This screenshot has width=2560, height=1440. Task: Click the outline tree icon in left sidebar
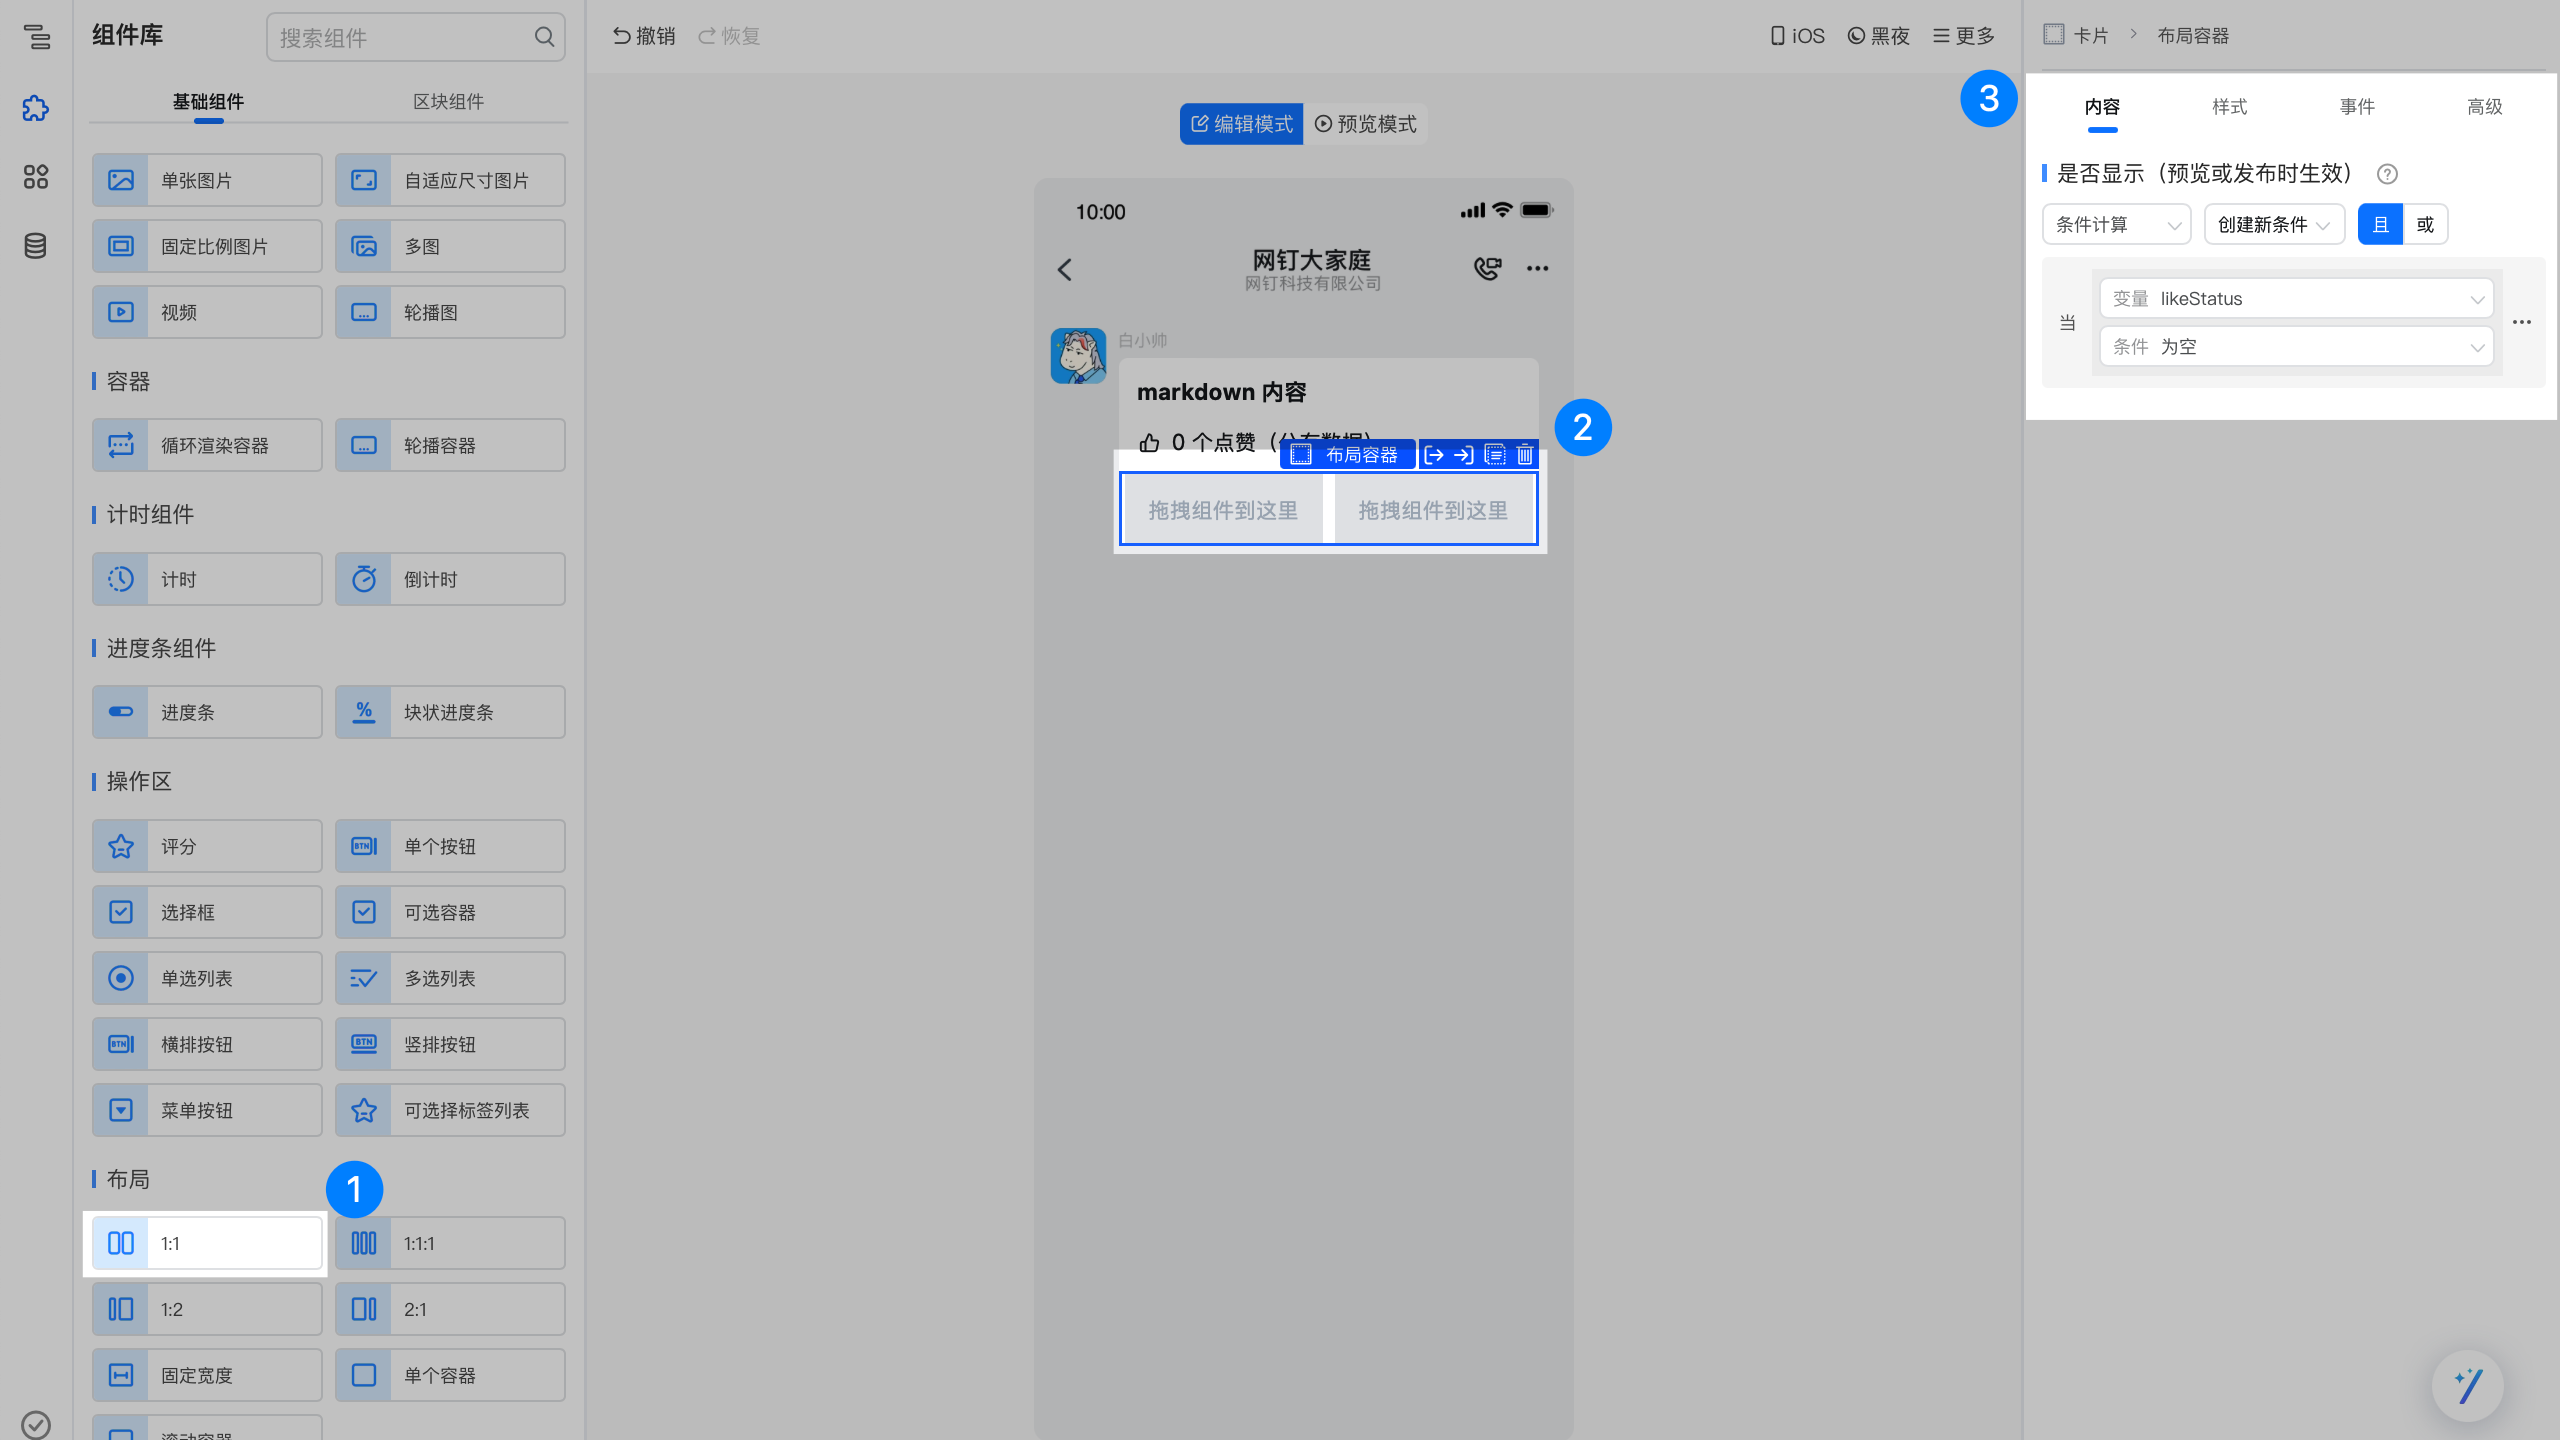coord(36,37)
